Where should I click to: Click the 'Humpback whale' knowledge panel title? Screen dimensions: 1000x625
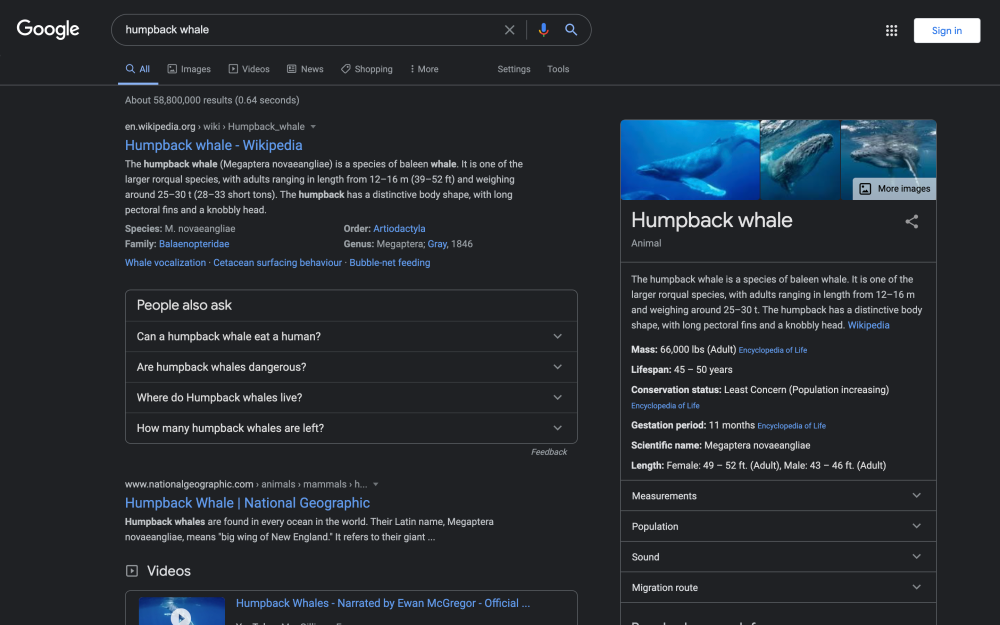tap(712, 220)
